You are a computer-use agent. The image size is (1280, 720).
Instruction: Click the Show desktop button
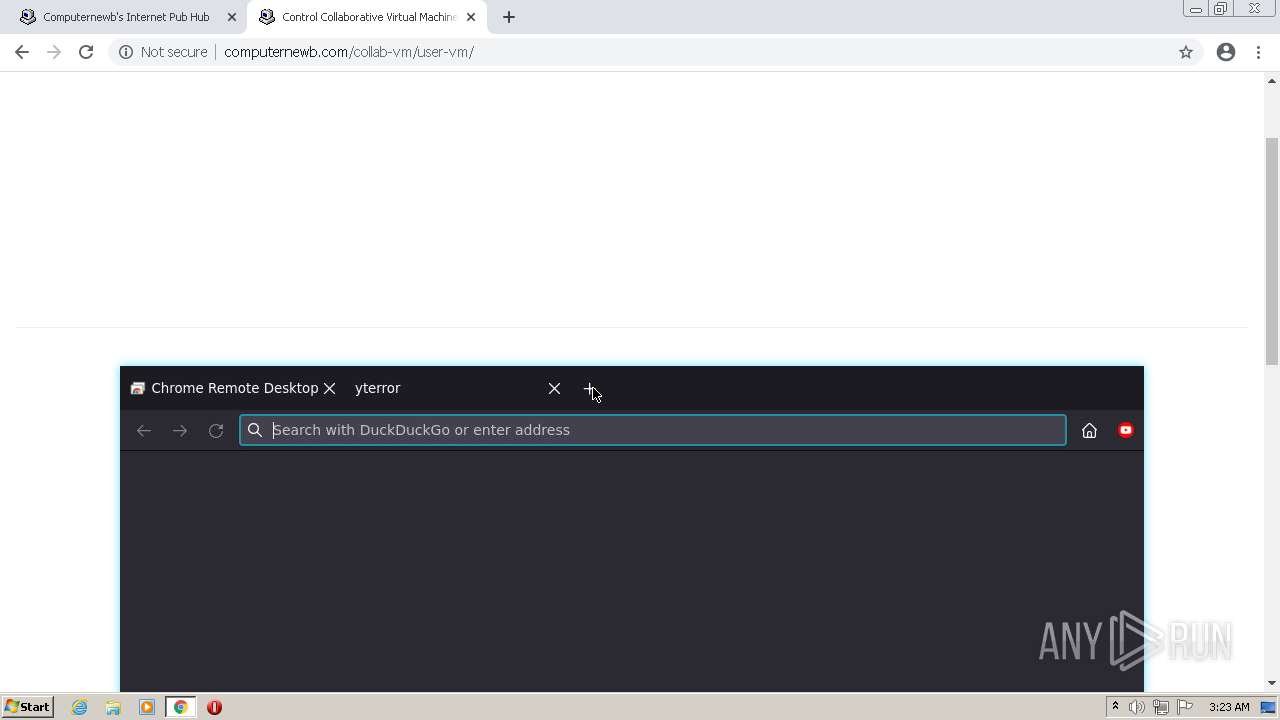click(1269, 707)
